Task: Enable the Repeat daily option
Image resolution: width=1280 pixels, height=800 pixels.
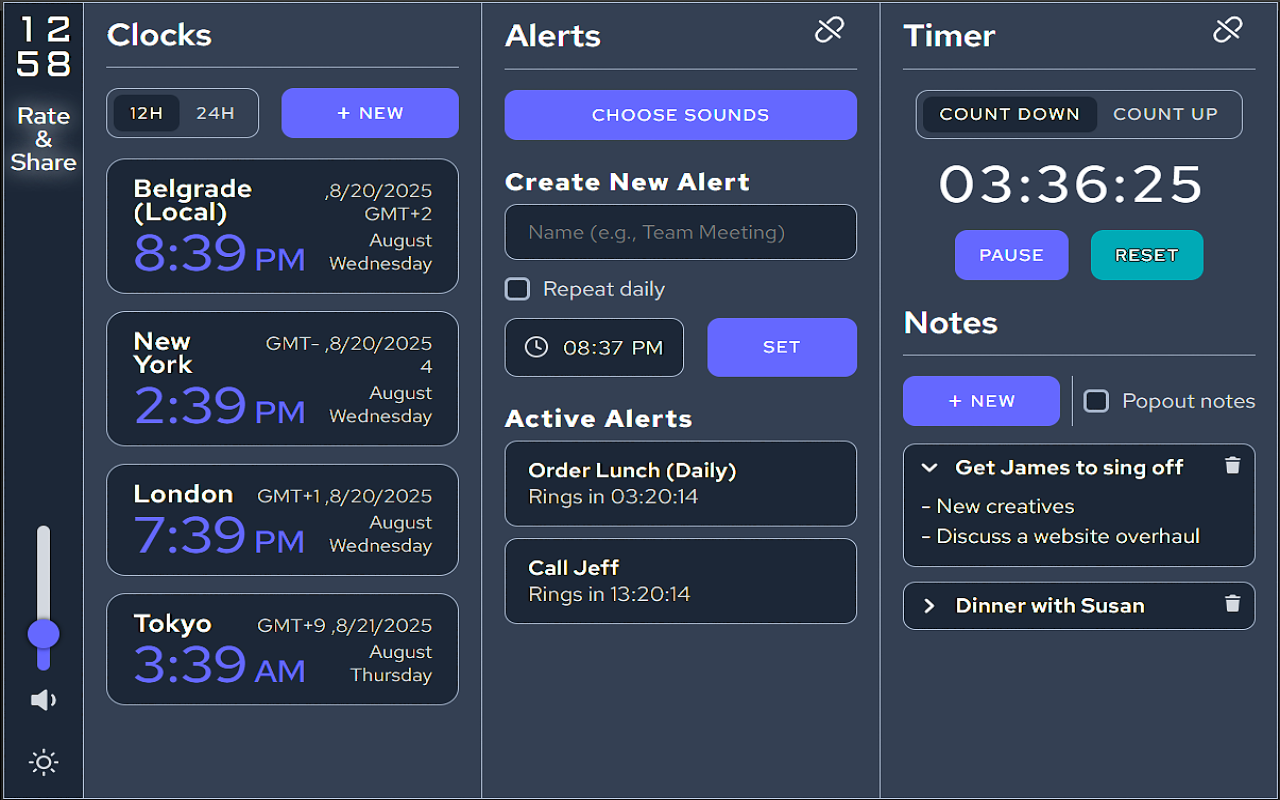Action: (517, 289)
